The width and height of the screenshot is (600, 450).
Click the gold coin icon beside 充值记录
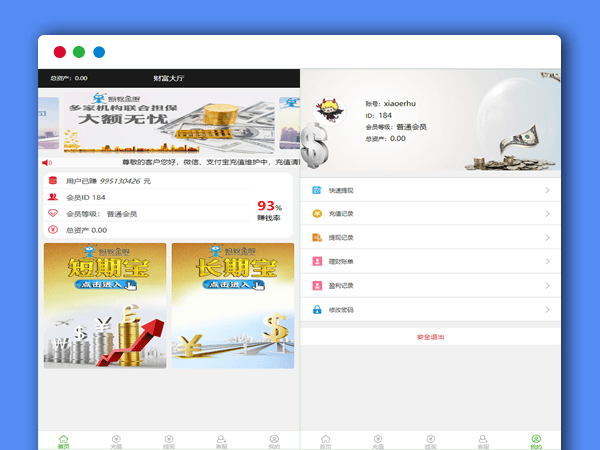point(317,214)
